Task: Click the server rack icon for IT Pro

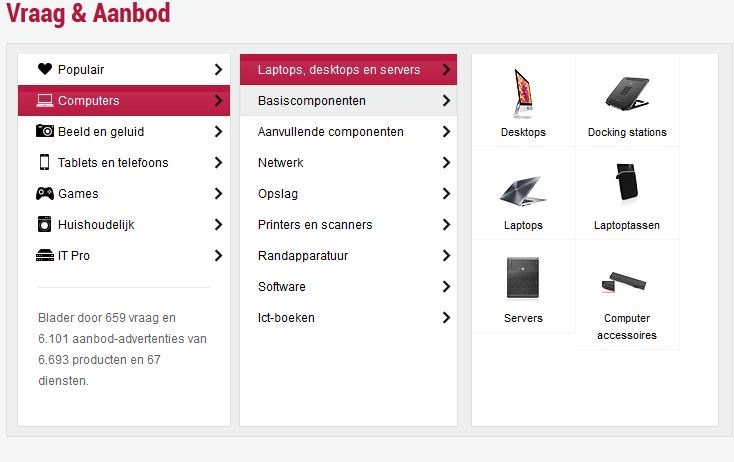Action: [44, 255]
